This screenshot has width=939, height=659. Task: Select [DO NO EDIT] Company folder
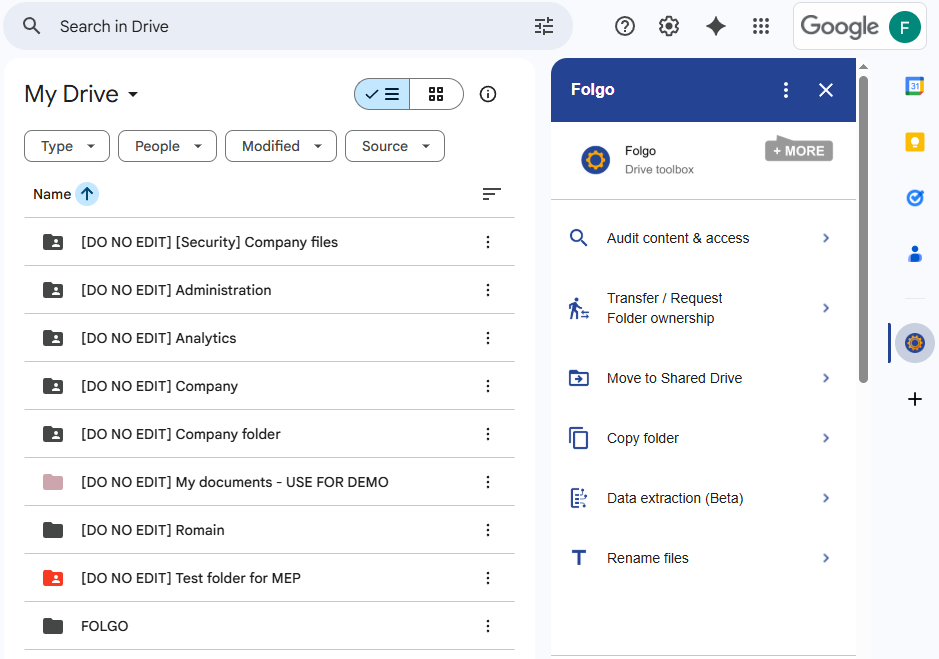coord(269,386)
